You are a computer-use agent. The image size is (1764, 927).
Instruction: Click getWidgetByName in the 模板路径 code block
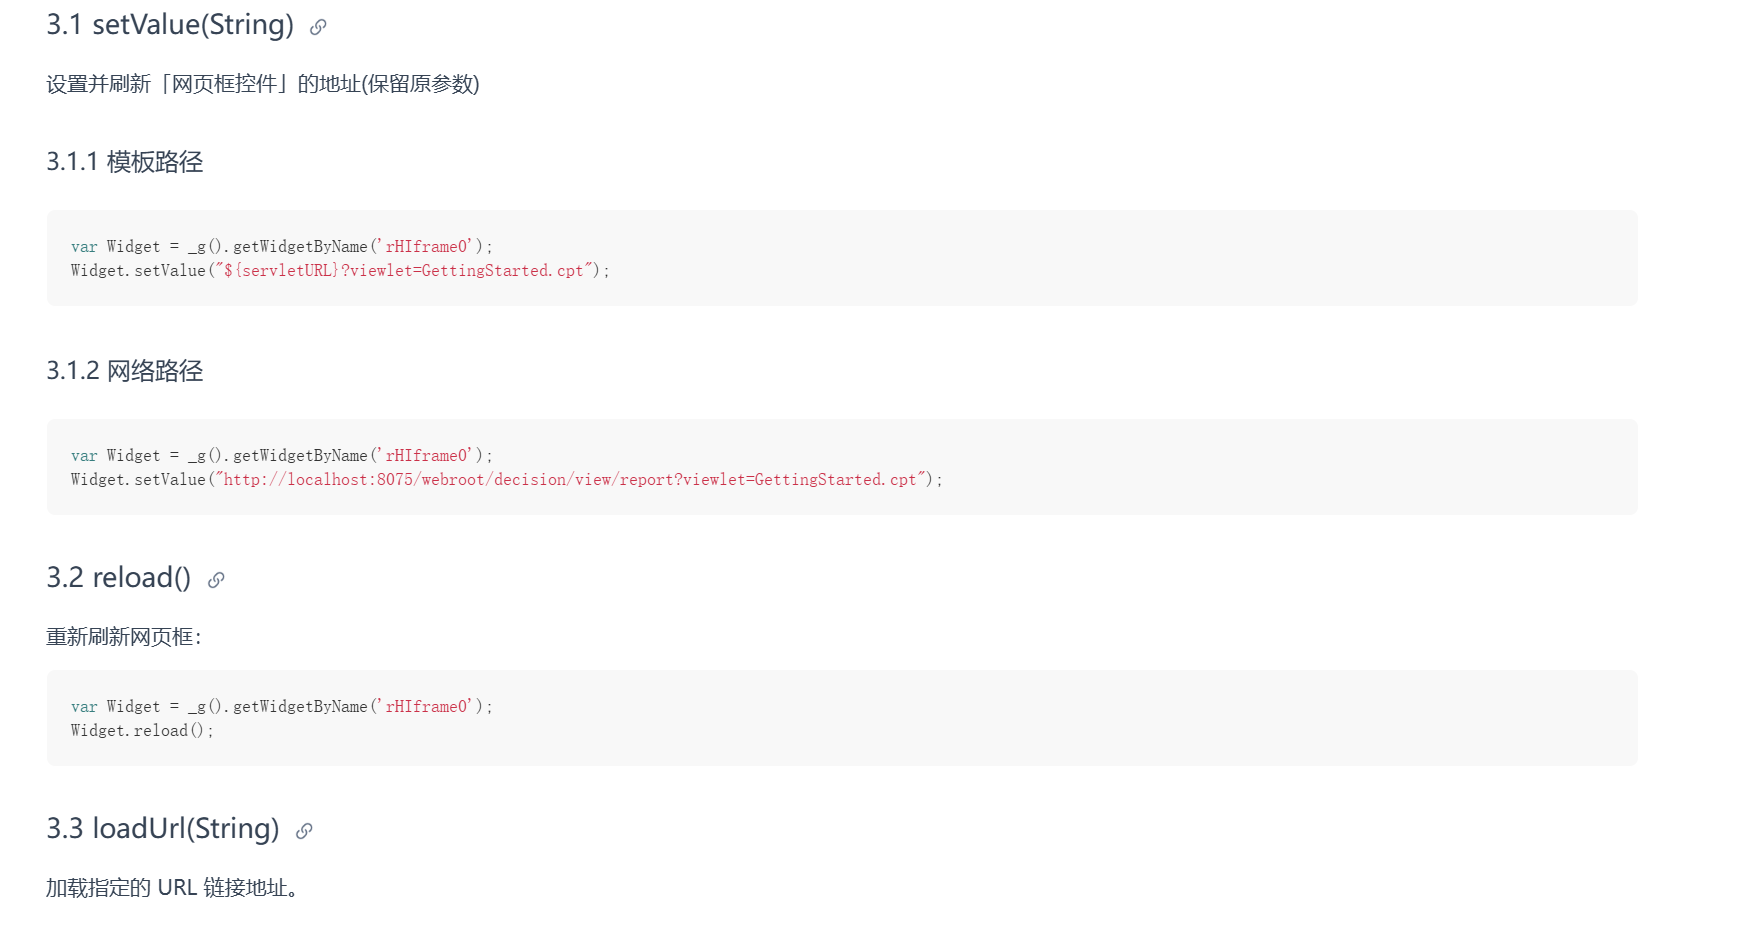300,247
